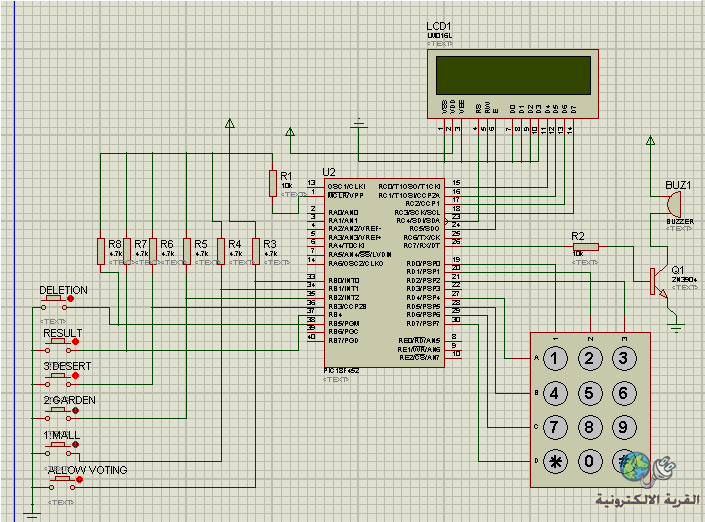Select the power terminal arrow above the buzzer

[x=650, y=140]
